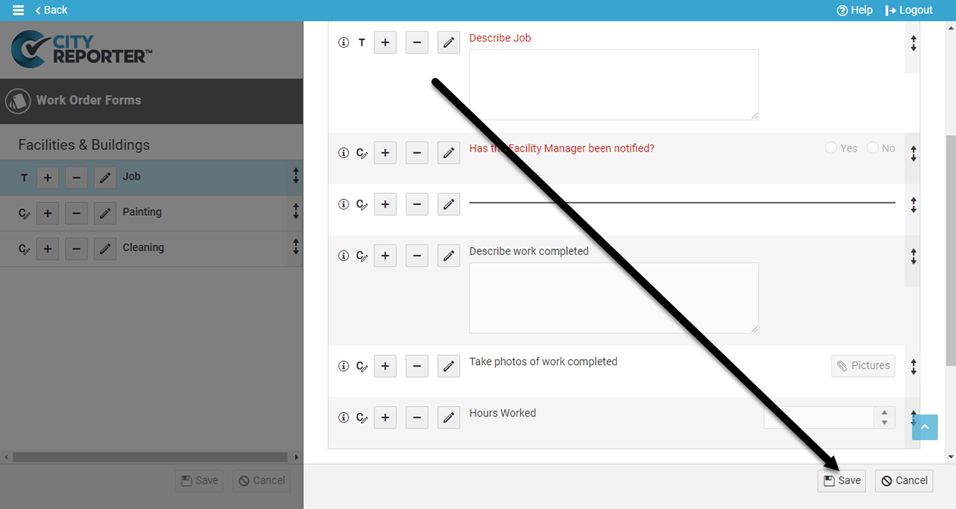
Task: Click the minus icon beside Describe work completed
Action: [417, 256]
